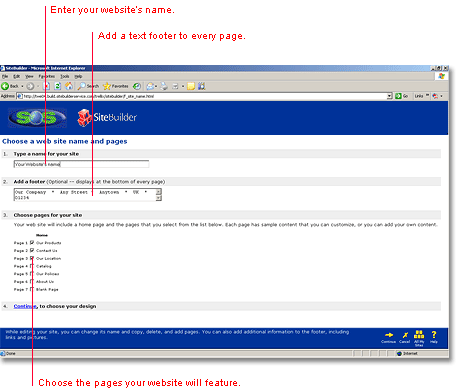Viewport: 459px width, 392px height.
Task: Open the Favorites star button
Action: pyautogui.click(x=116, y=86)
